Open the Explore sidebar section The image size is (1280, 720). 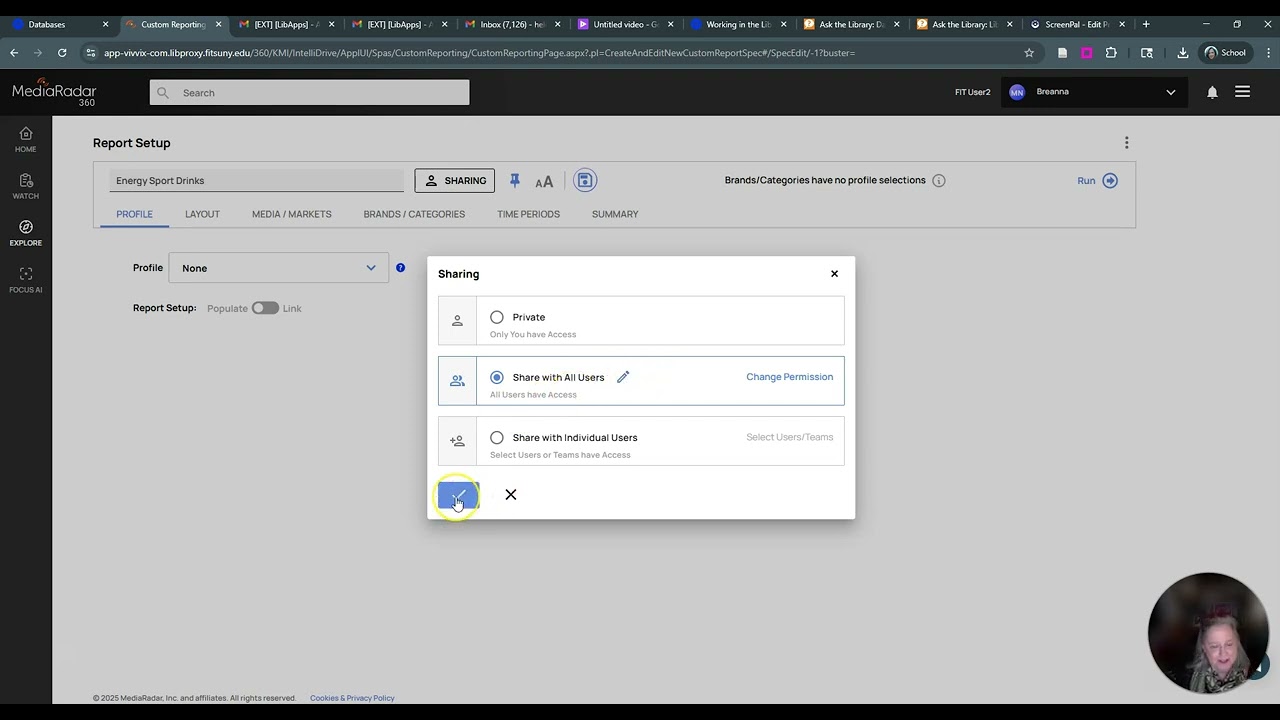(x=25, y=233)
